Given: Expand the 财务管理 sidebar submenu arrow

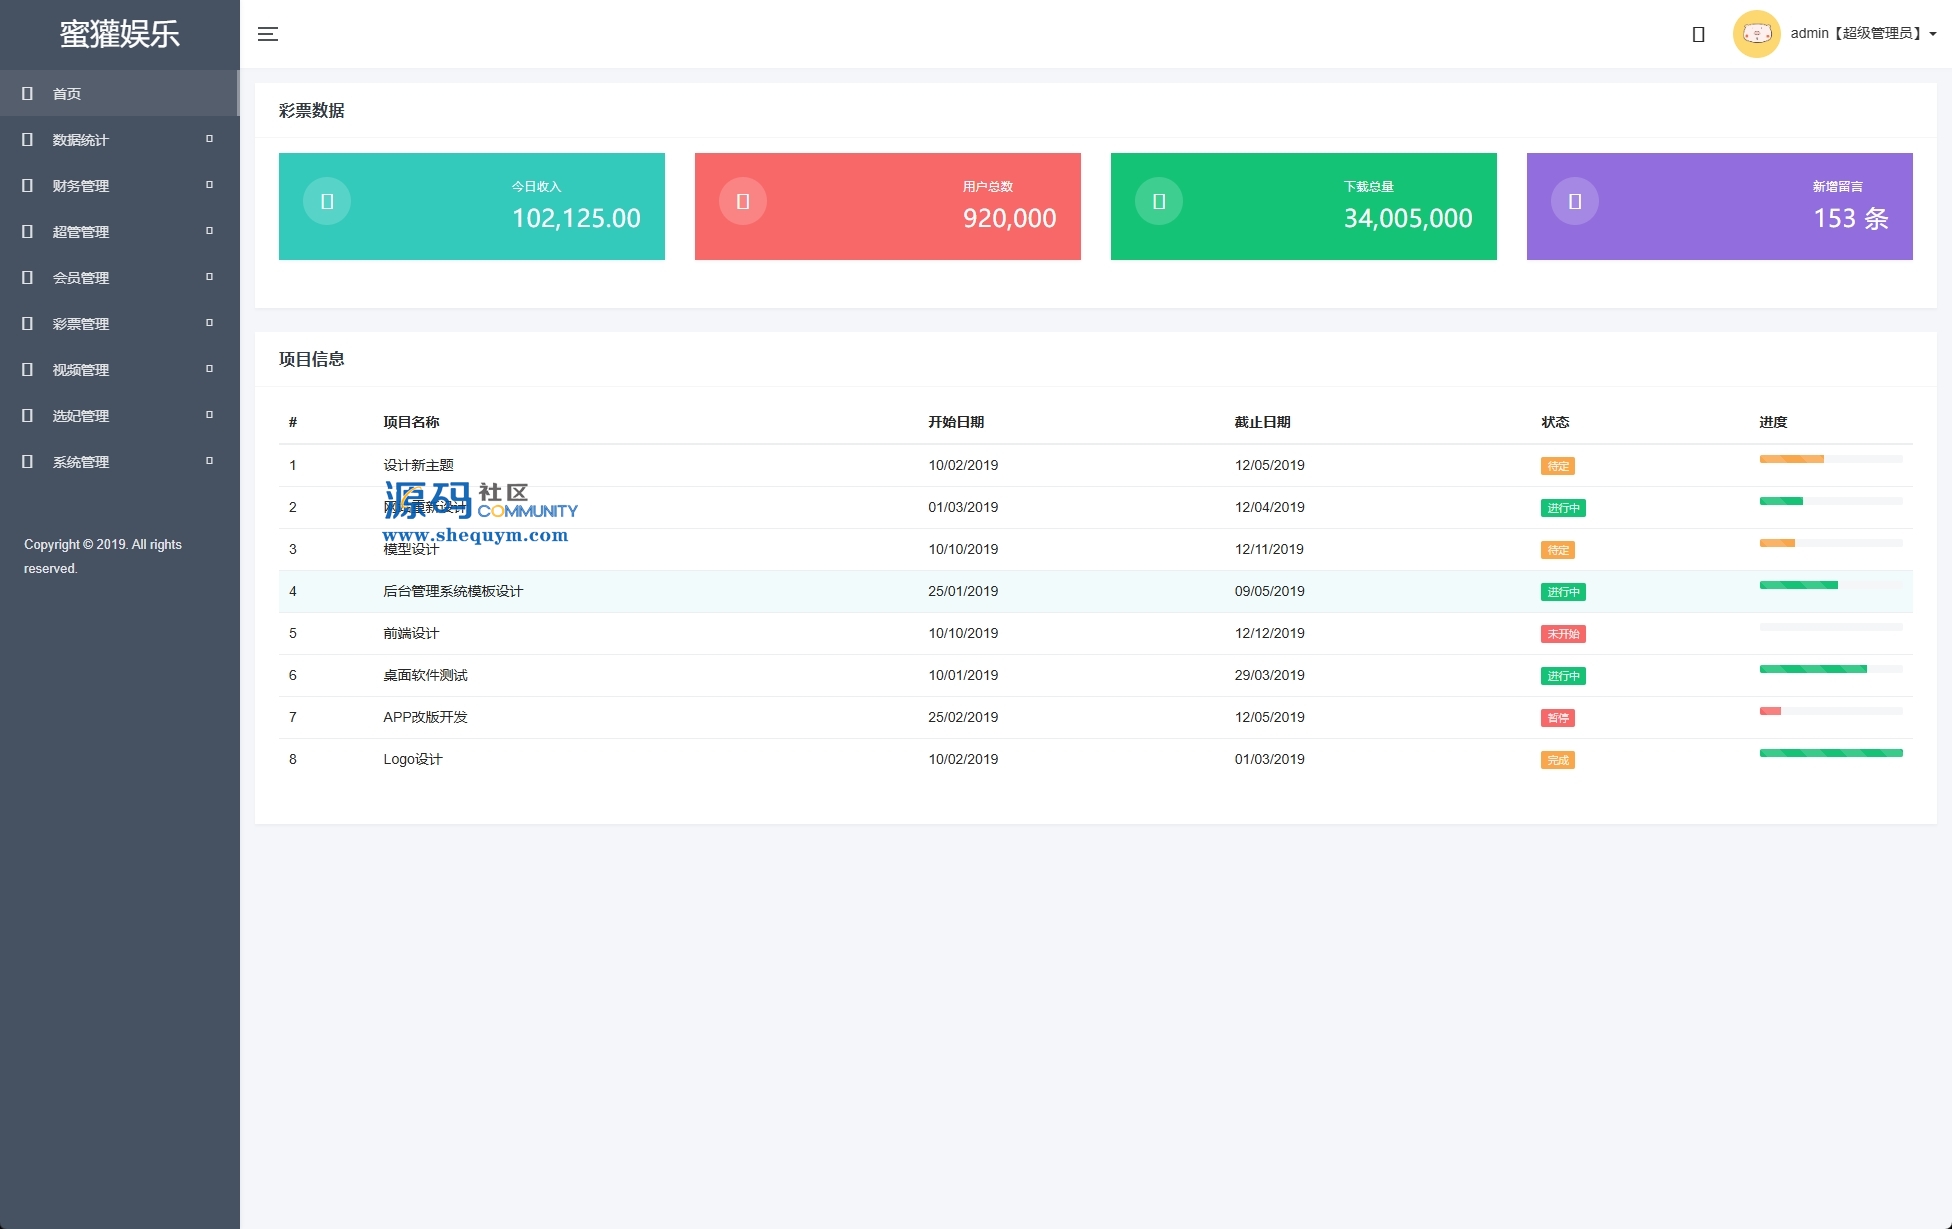Looking at the screenshot, I should (209, 185).
